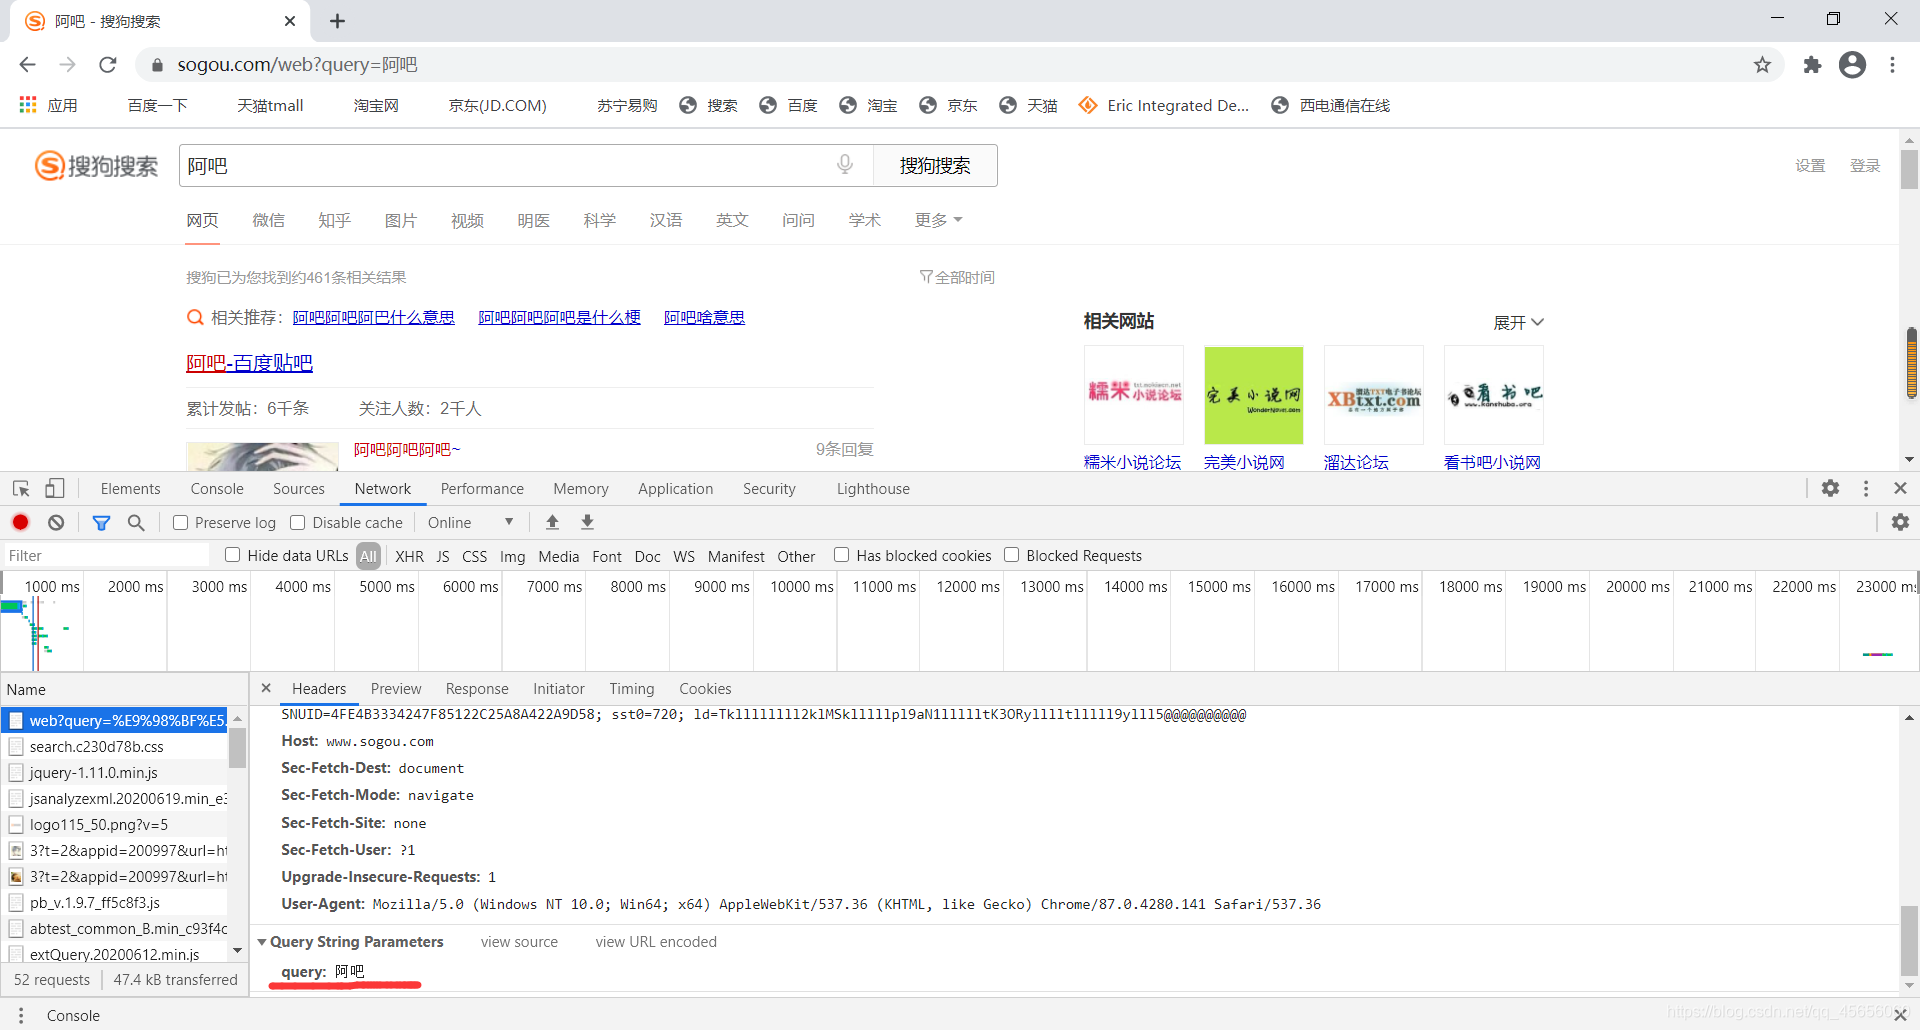Click the 搜狗搜索 search button
The image size is (1920, 1030).
(935, 166)
